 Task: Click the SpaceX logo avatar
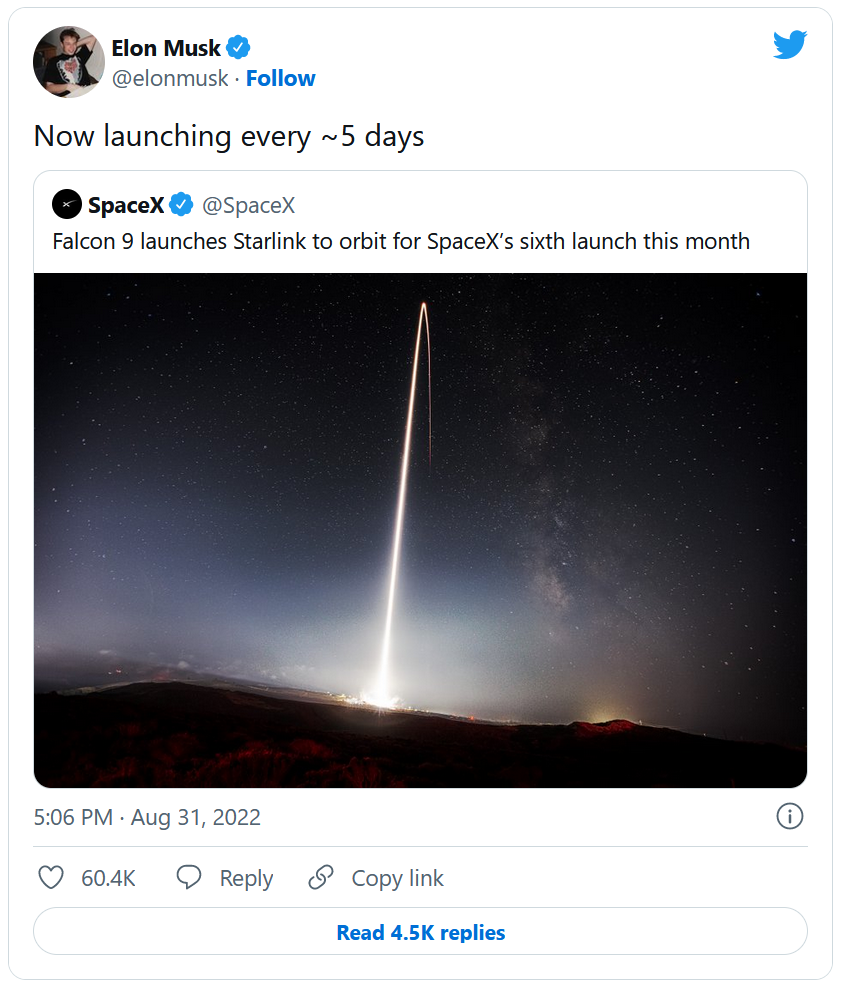tap(67, 205)
